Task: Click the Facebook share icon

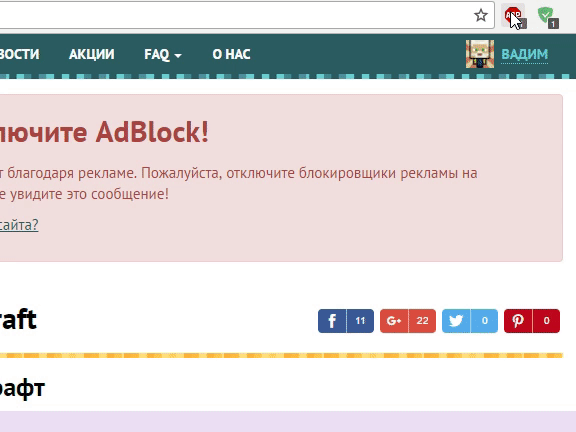Action: point(332,321)
